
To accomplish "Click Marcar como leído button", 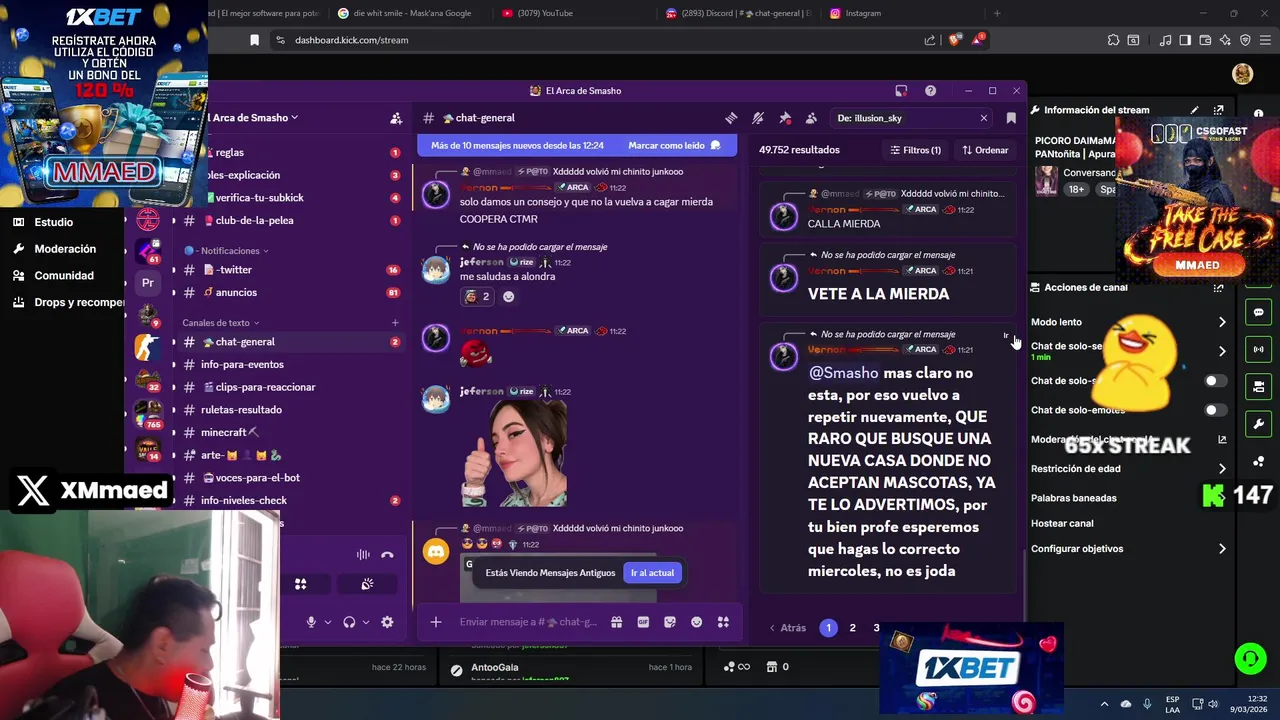I will 674,145.
